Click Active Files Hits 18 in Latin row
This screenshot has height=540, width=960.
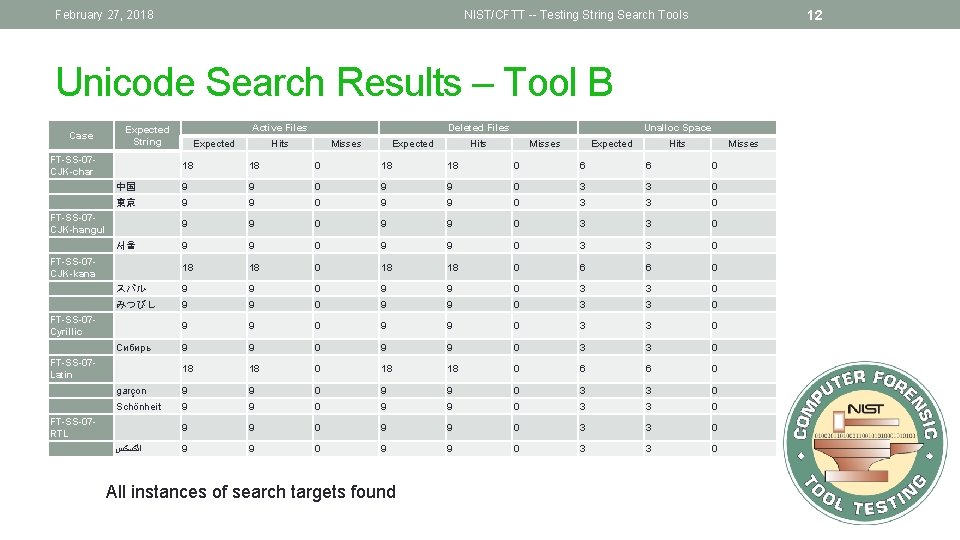click(254, 369)
